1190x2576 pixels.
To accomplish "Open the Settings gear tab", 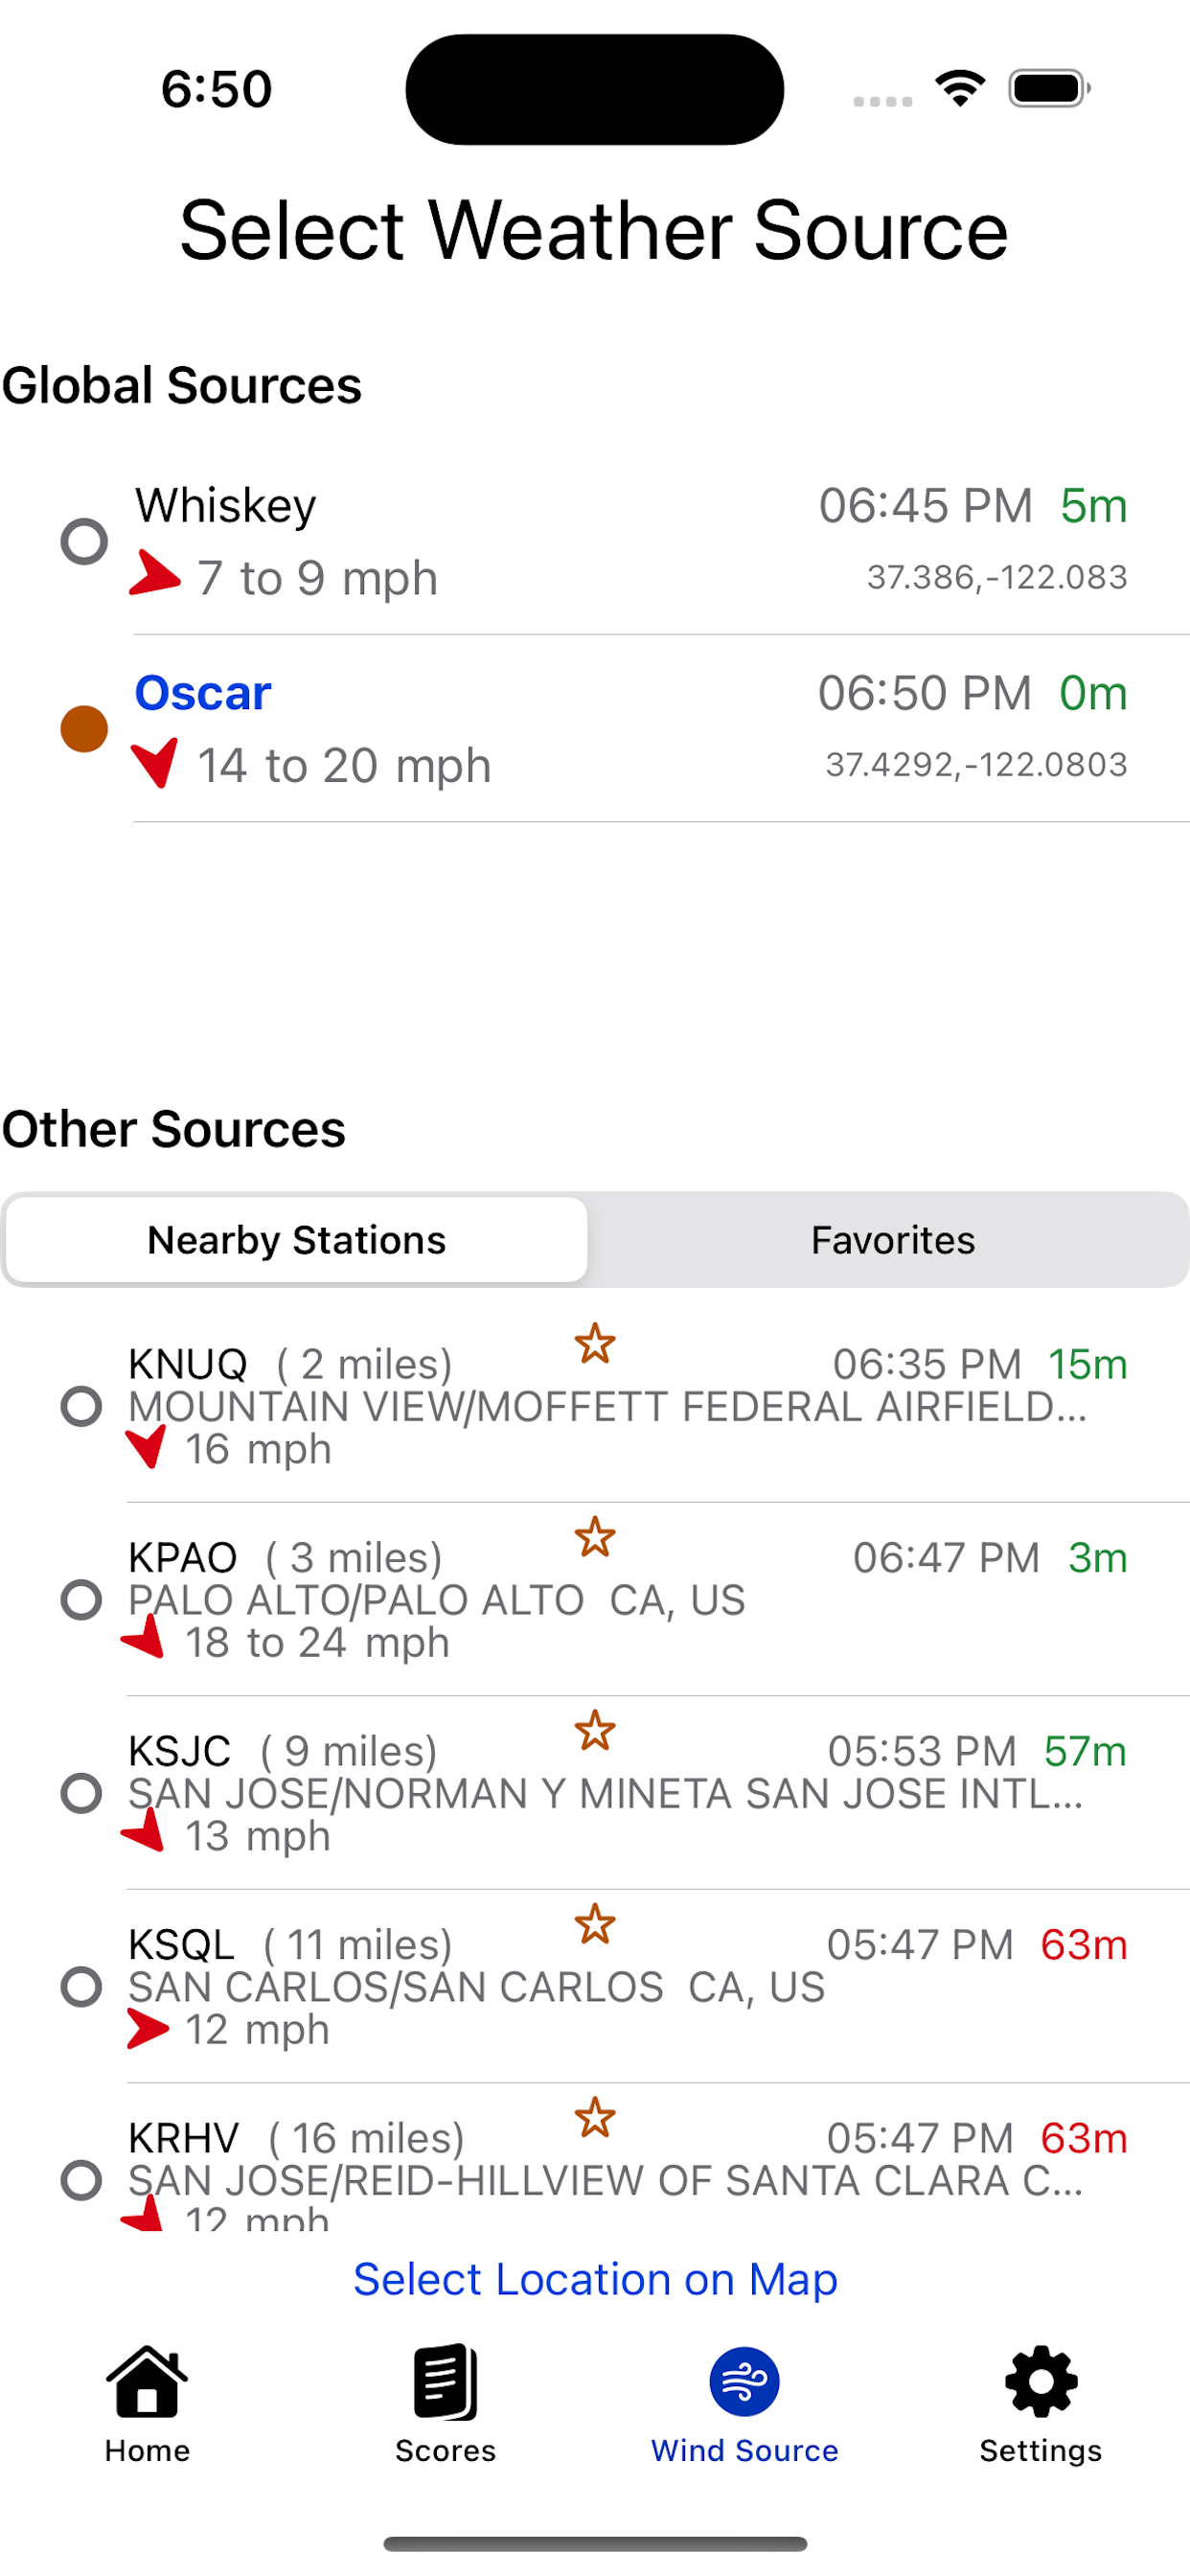I will [1041, 2381].
